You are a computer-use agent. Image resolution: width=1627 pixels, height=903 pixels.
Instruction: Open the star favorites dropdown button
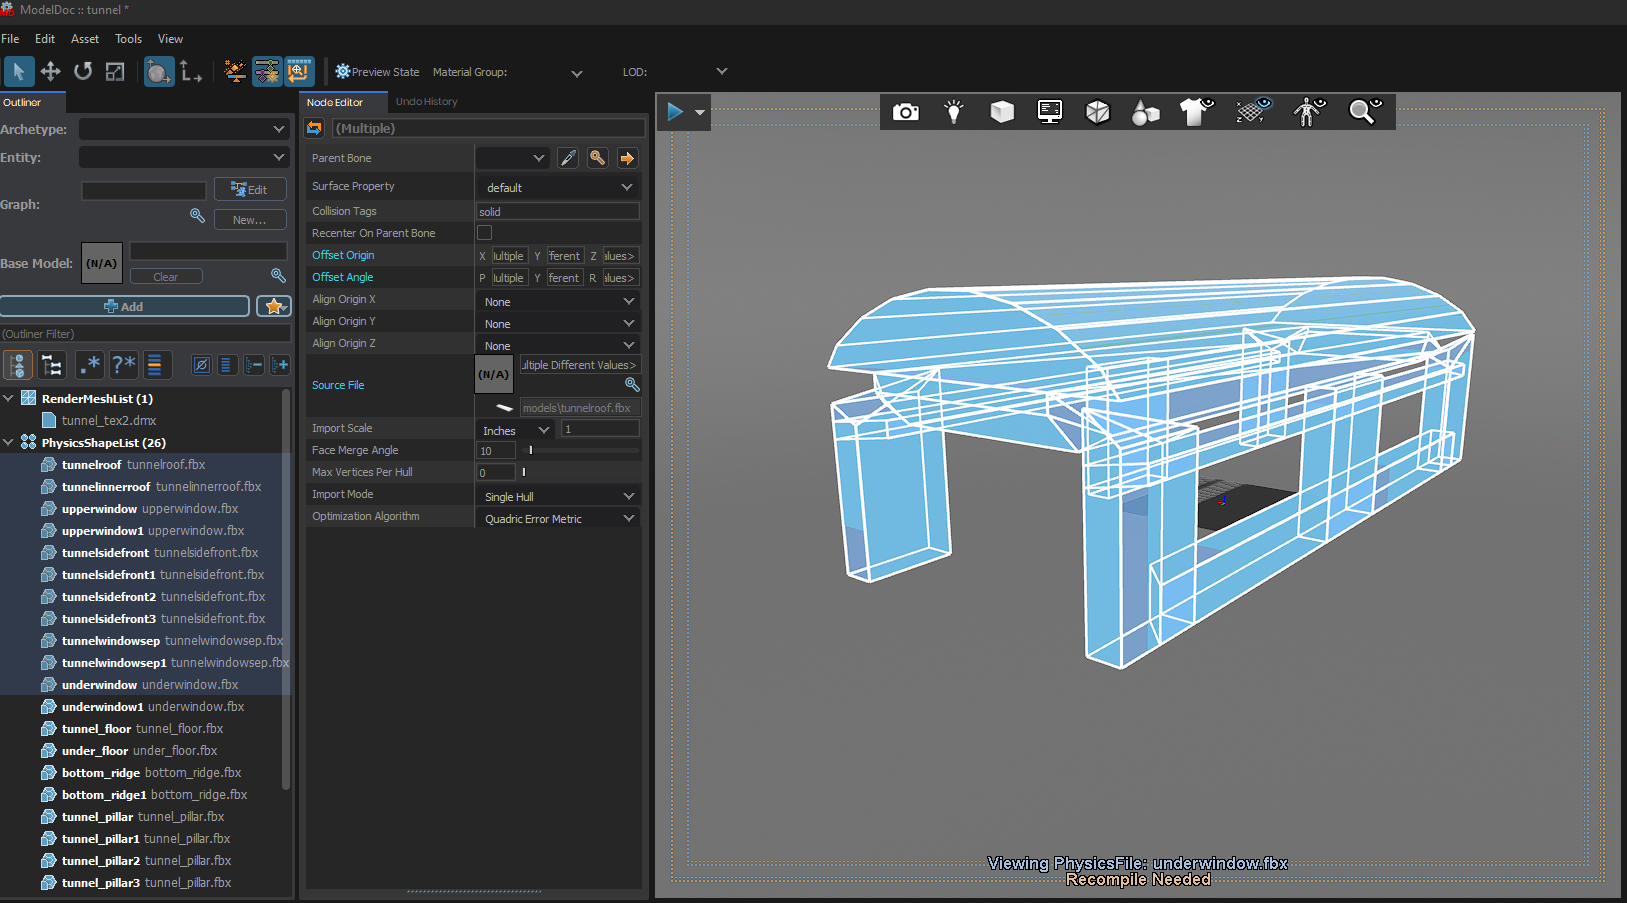[x=273, y=306]
